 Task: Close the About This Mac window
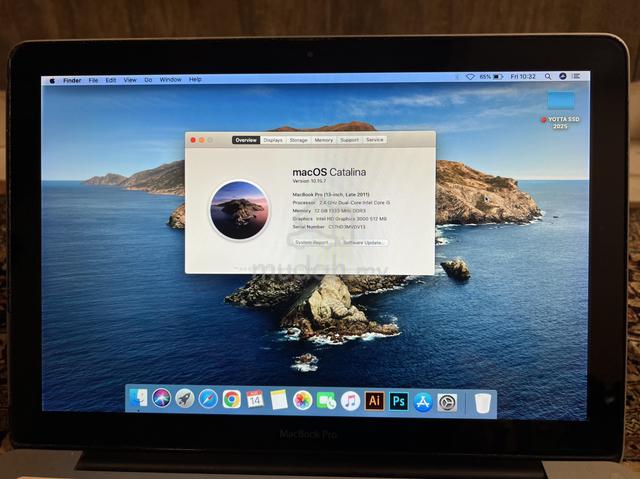point(193,140)
